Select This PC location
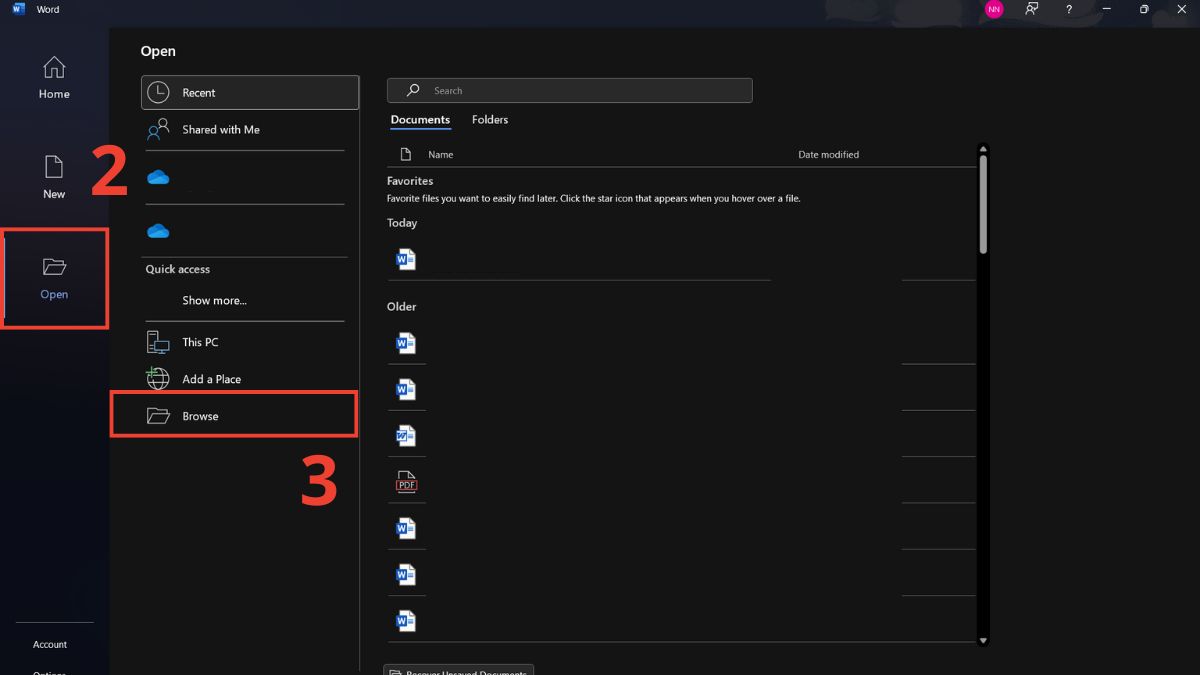Viewport: 1200px width, 675px height. tap(200, 342)
